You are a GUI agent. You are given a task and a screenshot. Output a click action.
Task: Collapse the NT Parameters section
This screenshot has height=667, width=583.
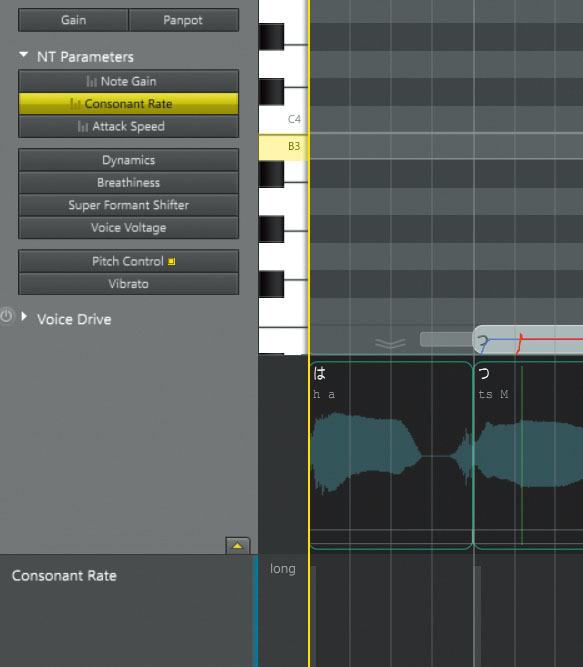tap(24, 55)
